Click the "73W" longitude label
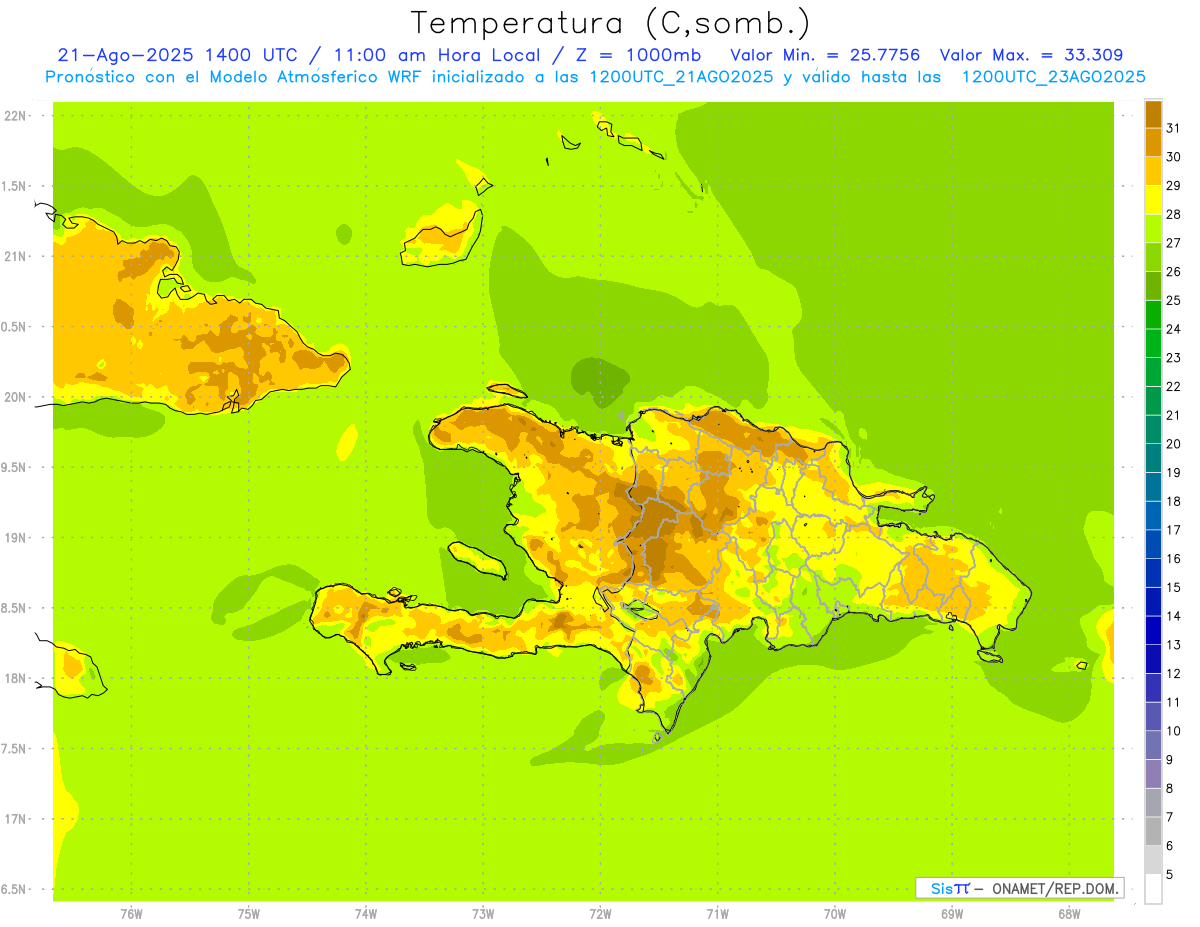 [x=483, y=914]
